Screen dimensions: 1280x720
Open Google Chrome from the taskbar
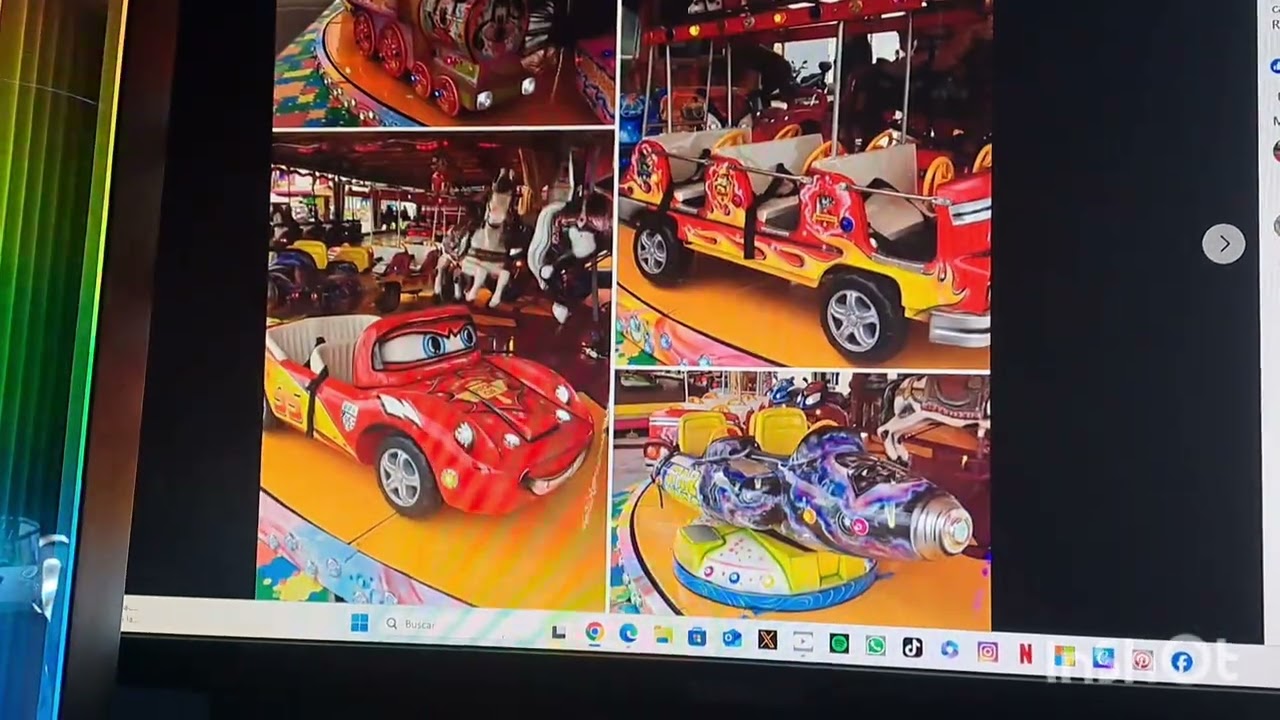[x=594, y=632]
